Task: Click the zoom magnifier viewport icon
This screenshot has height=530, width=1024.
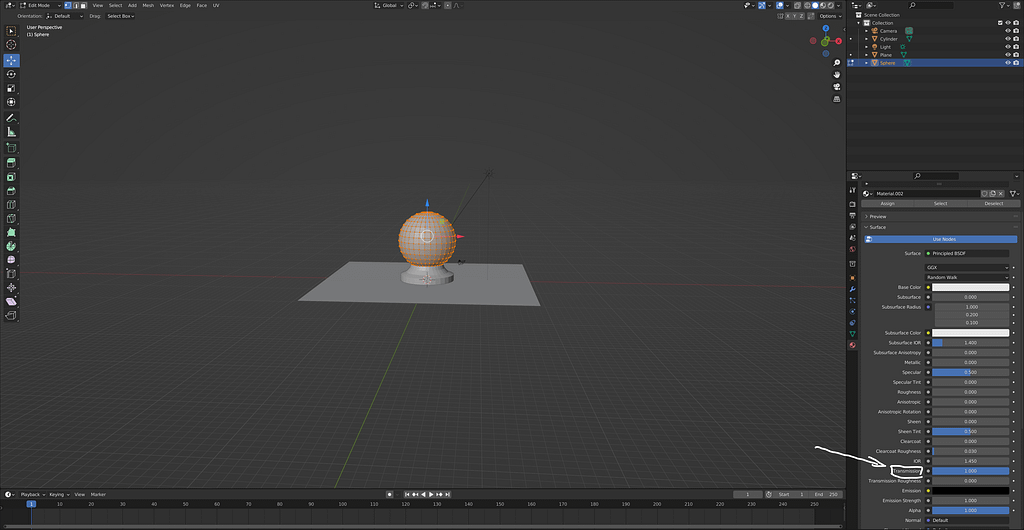Action: 837,61
